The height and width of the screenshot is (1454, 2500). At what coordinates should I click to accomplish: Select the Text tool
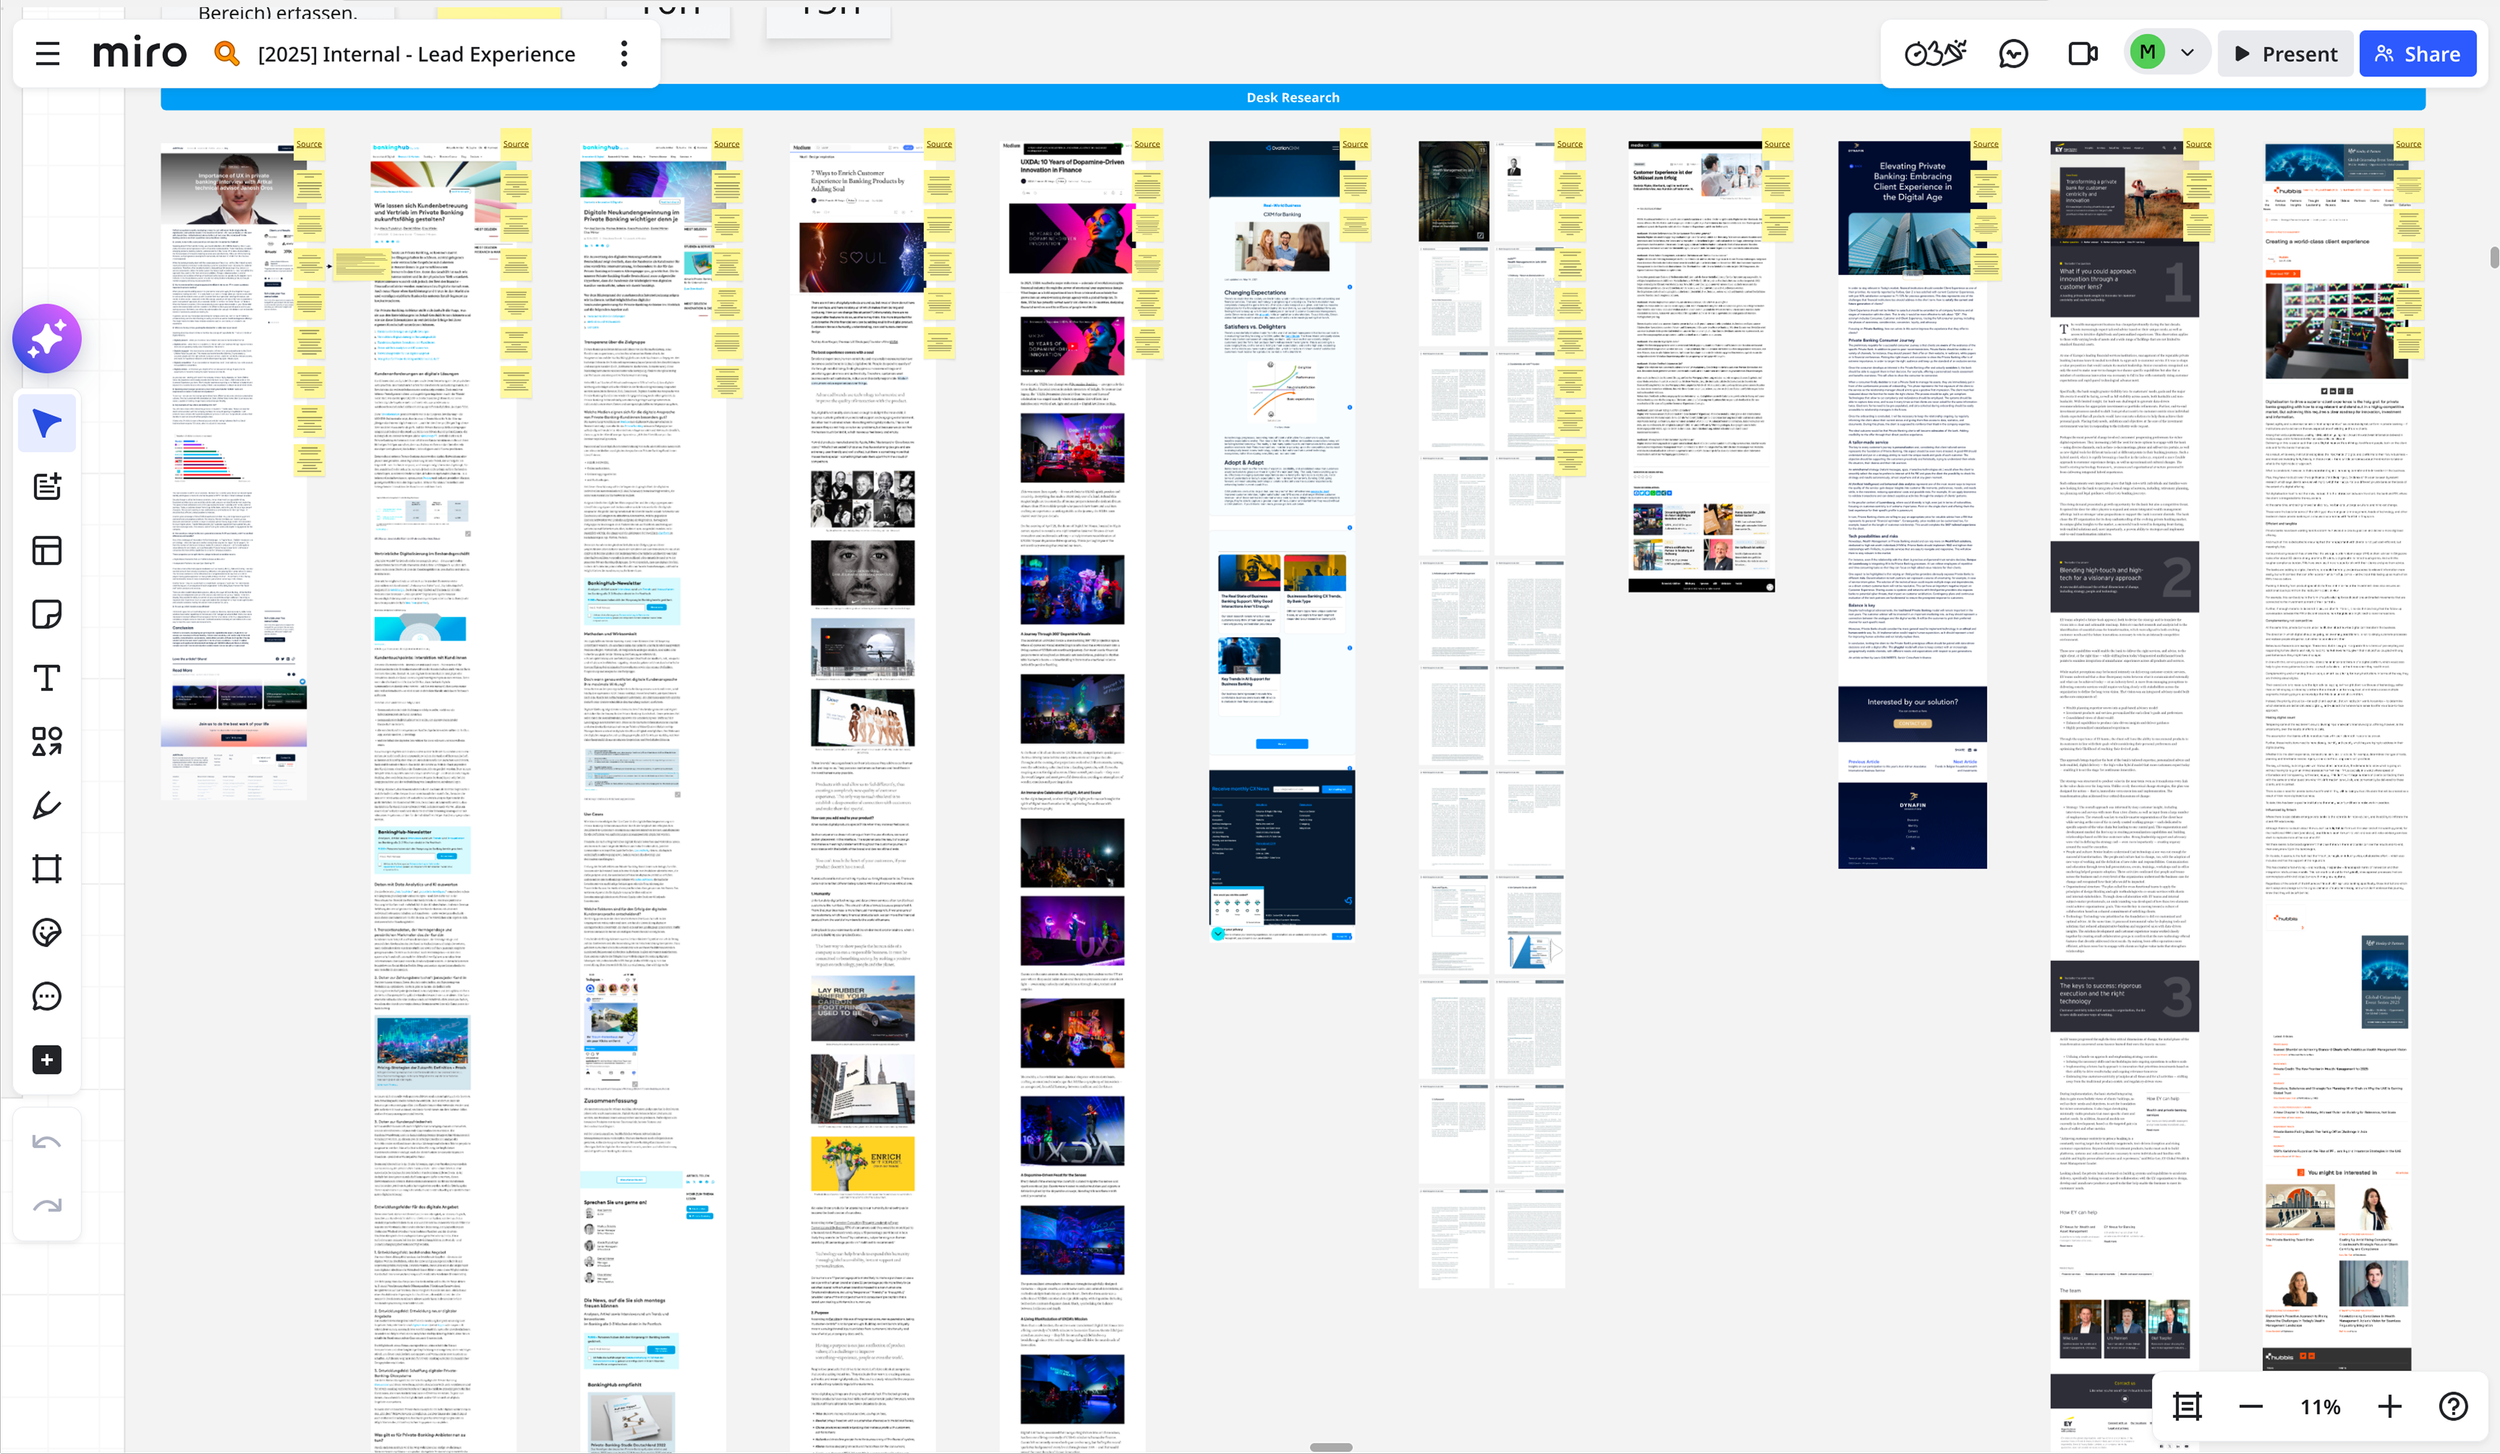[x=47, y=678]
